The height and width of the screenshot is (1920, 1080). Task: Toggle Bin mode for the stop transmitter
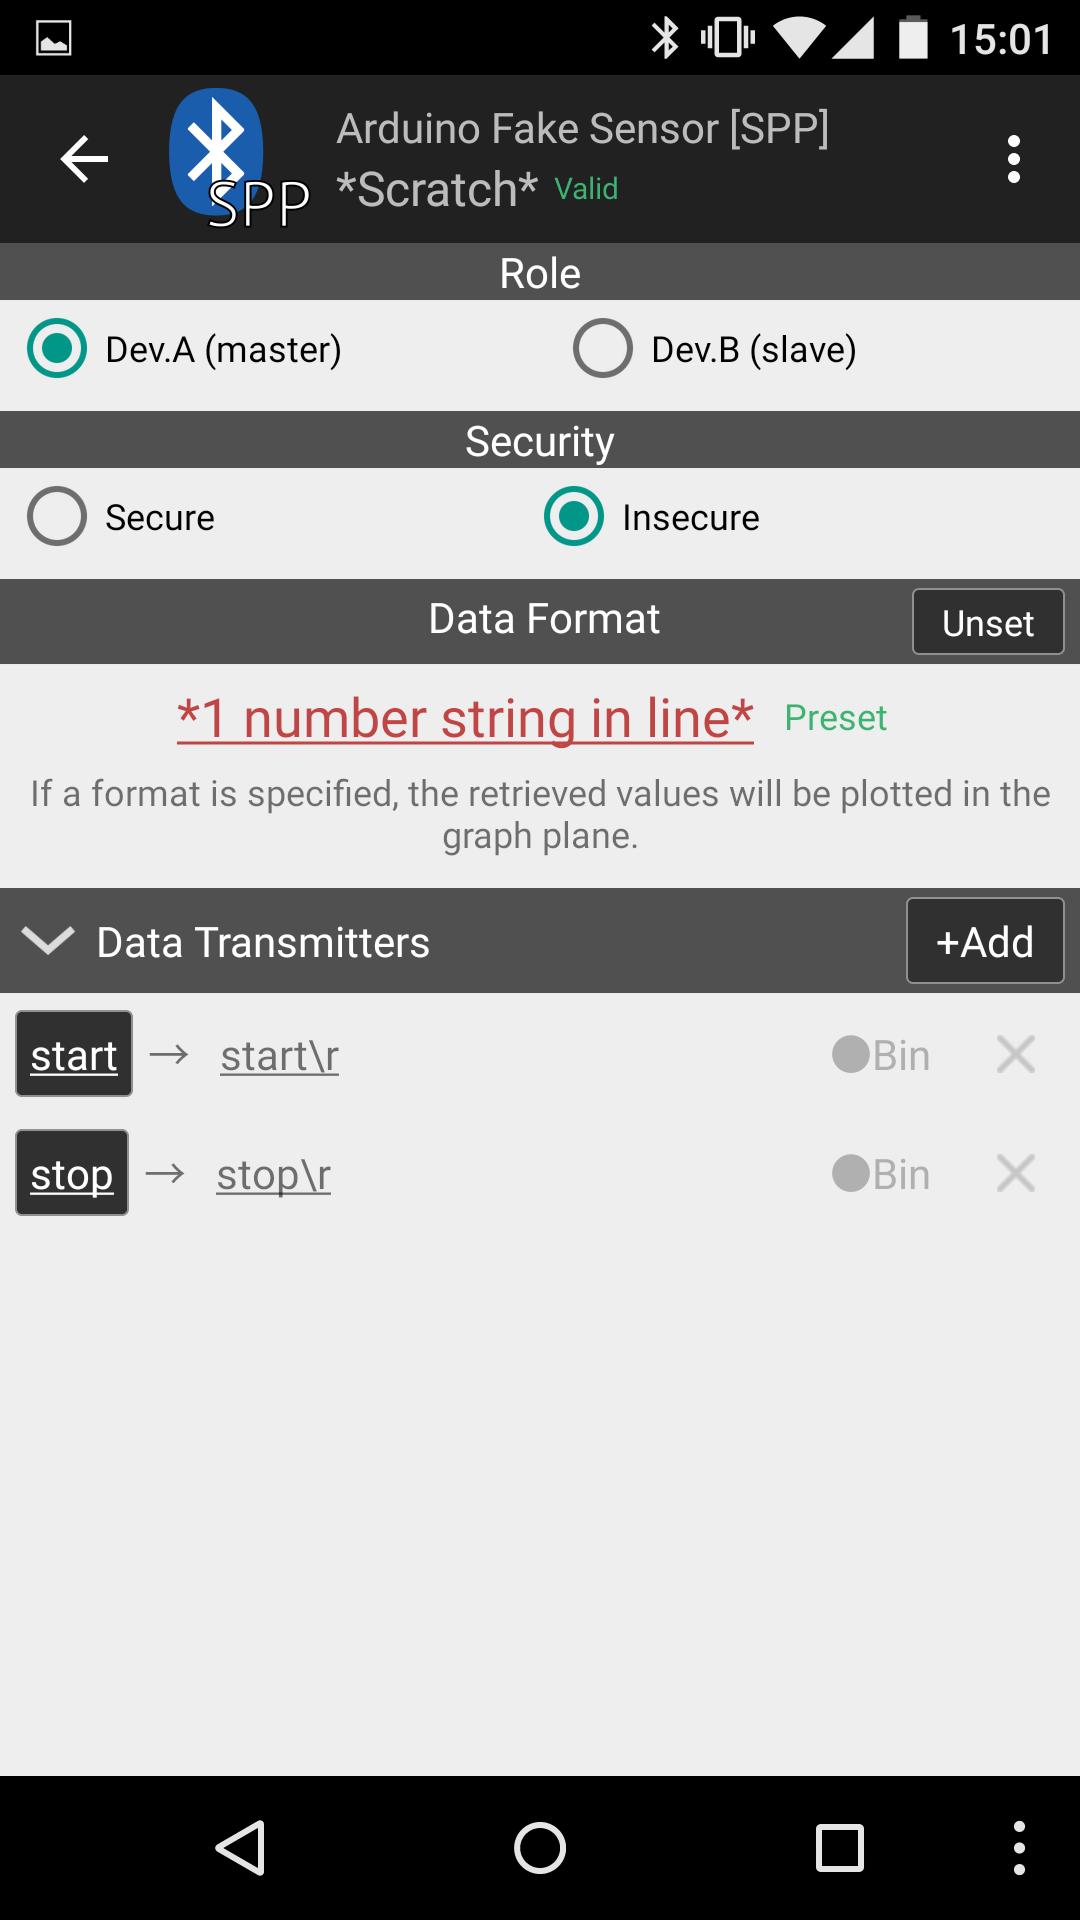(x=880, y=1174)
